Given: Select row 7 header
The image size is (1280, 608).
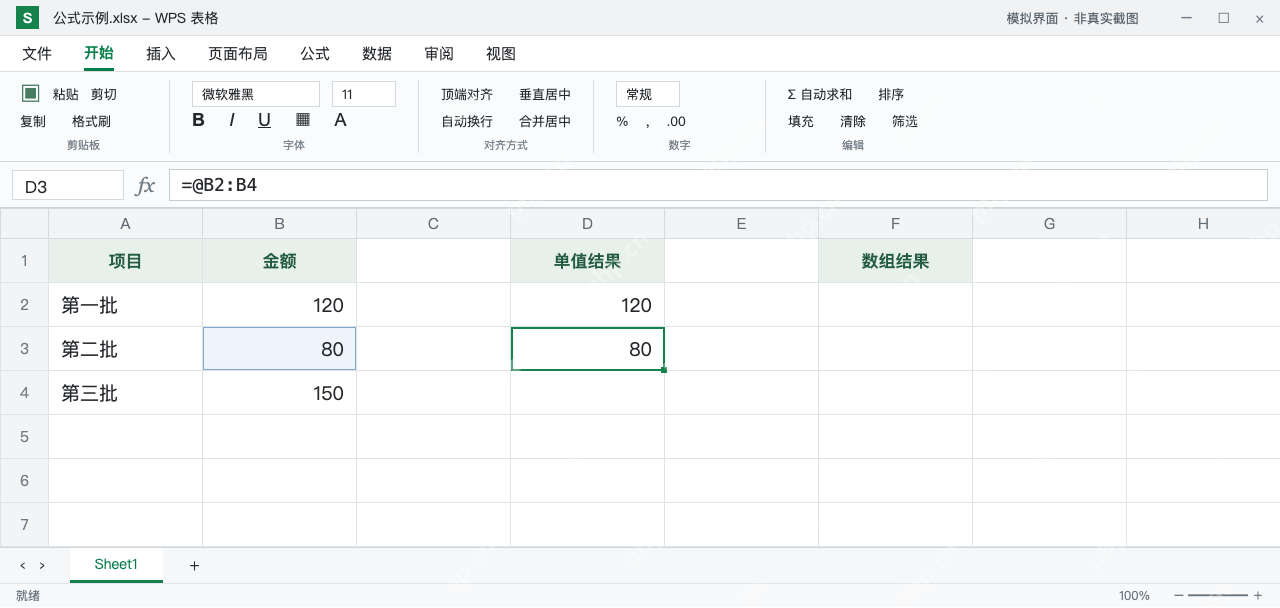Looking at the screenshot, I should [x=24, y=525].
